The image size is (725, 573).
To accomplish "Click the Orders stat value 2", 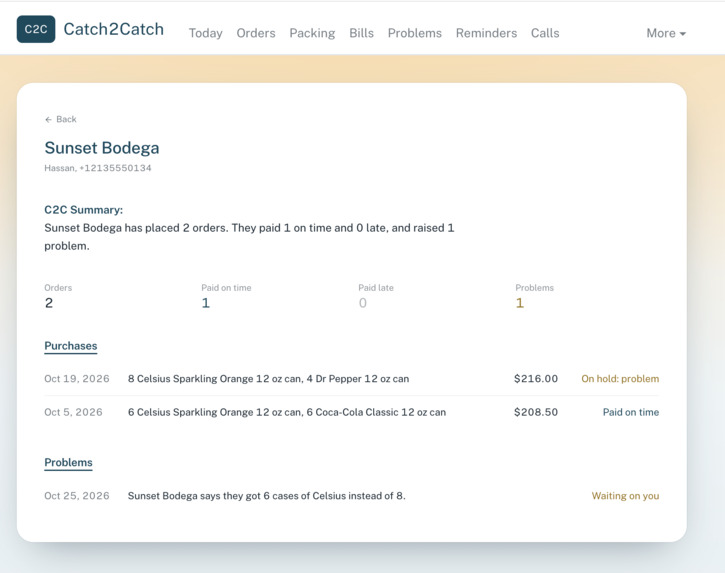I will [x=49, y=303].
